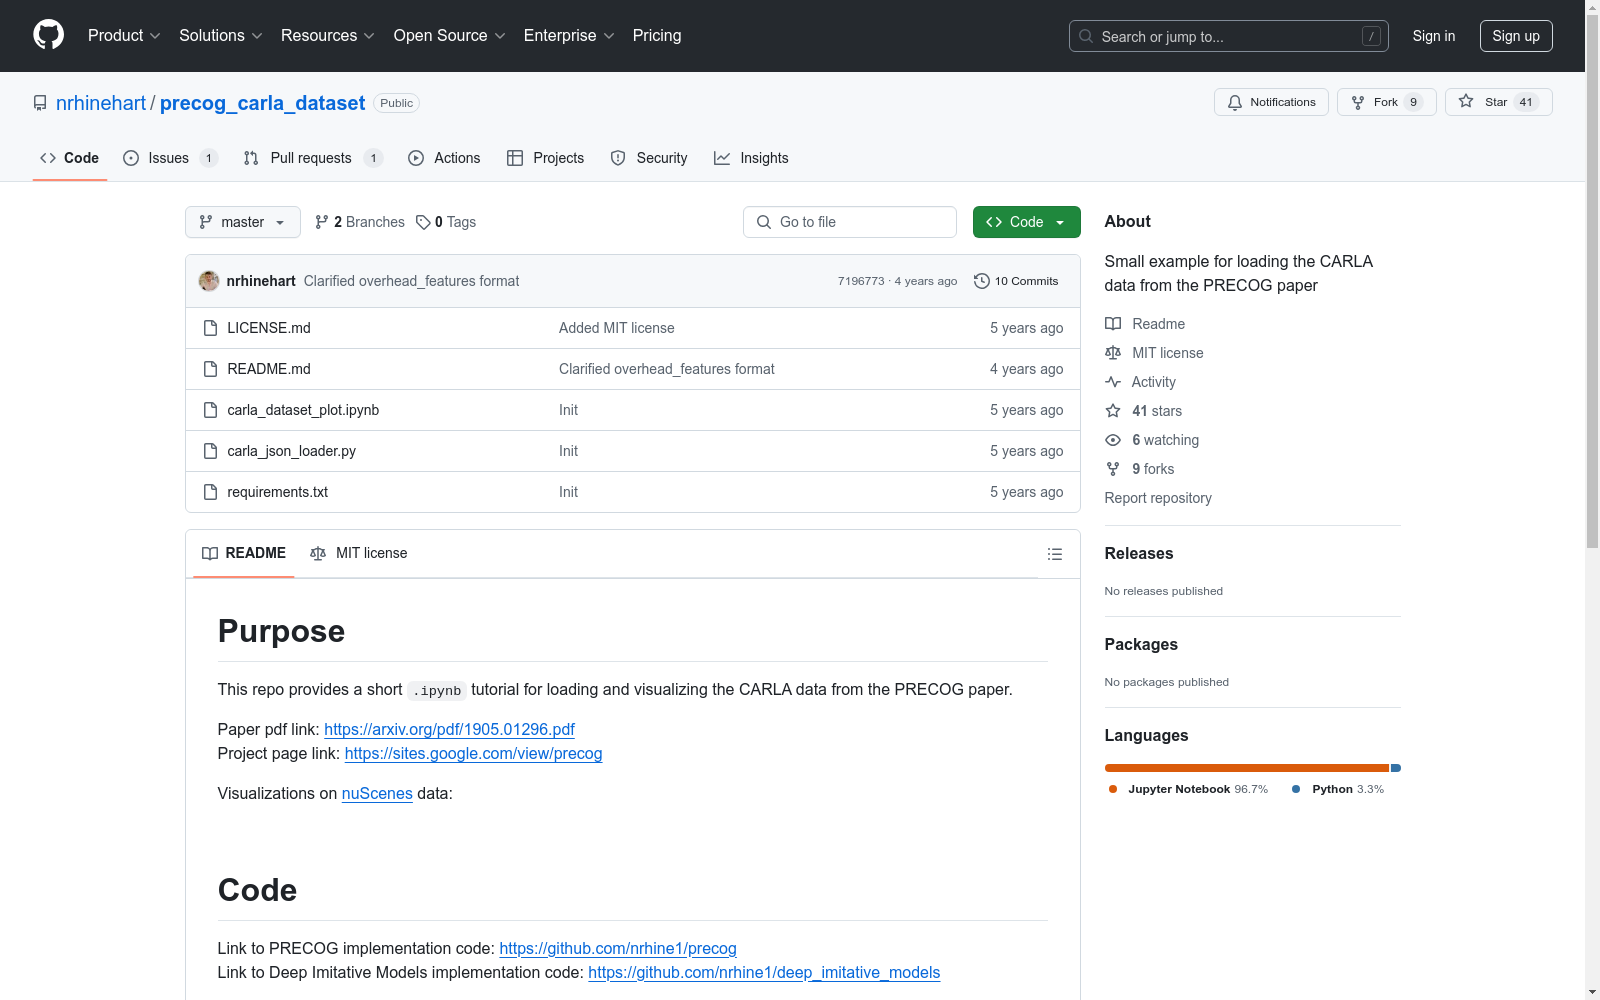This screenshot has height=1000, width=1600.
Task: Click the Branches icon next to 2 Branches
Action: (322, 222)
